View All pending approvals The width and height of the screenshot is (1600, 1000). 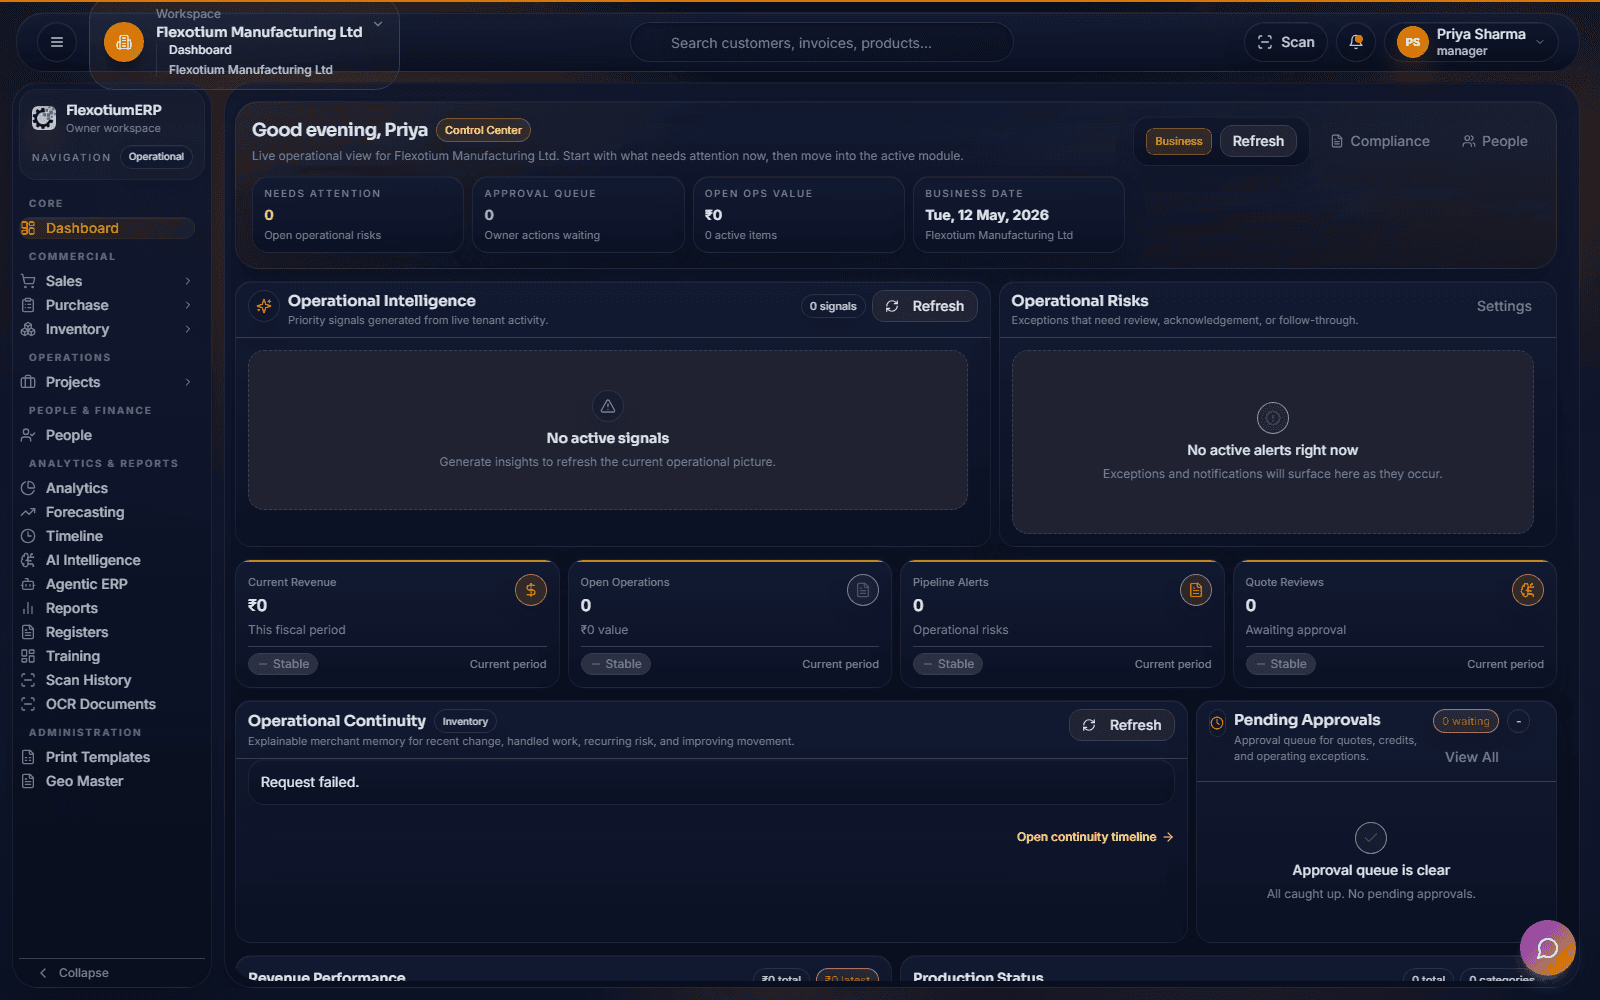(1472, 757)
